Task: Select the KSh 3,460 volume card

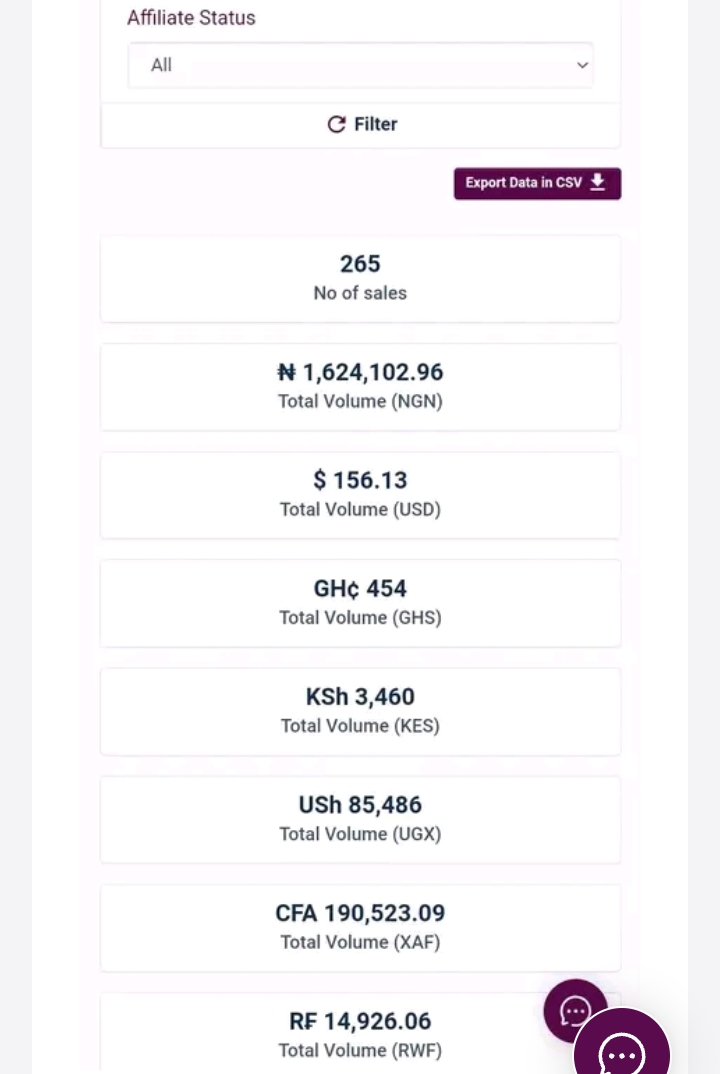Action: 360,710
